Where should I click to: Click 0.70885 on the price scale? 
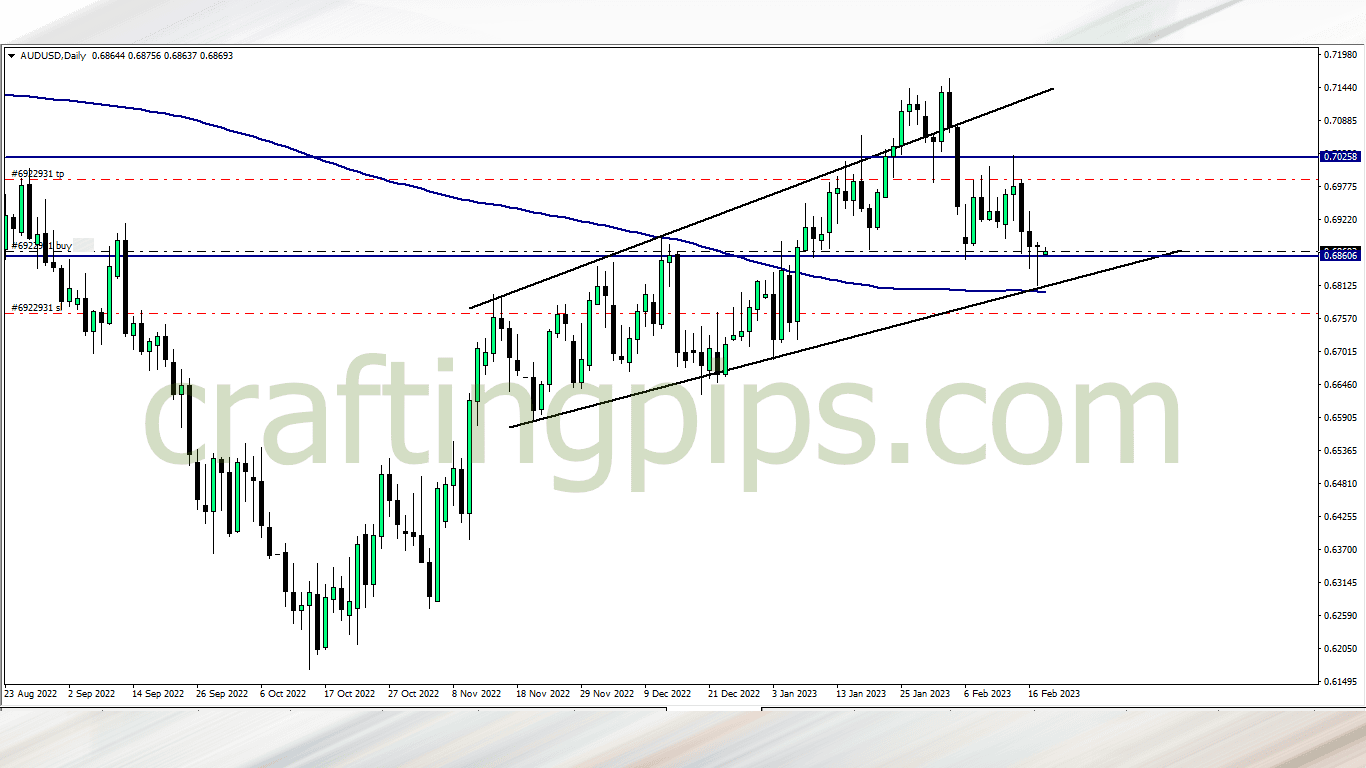[1340, 120]
